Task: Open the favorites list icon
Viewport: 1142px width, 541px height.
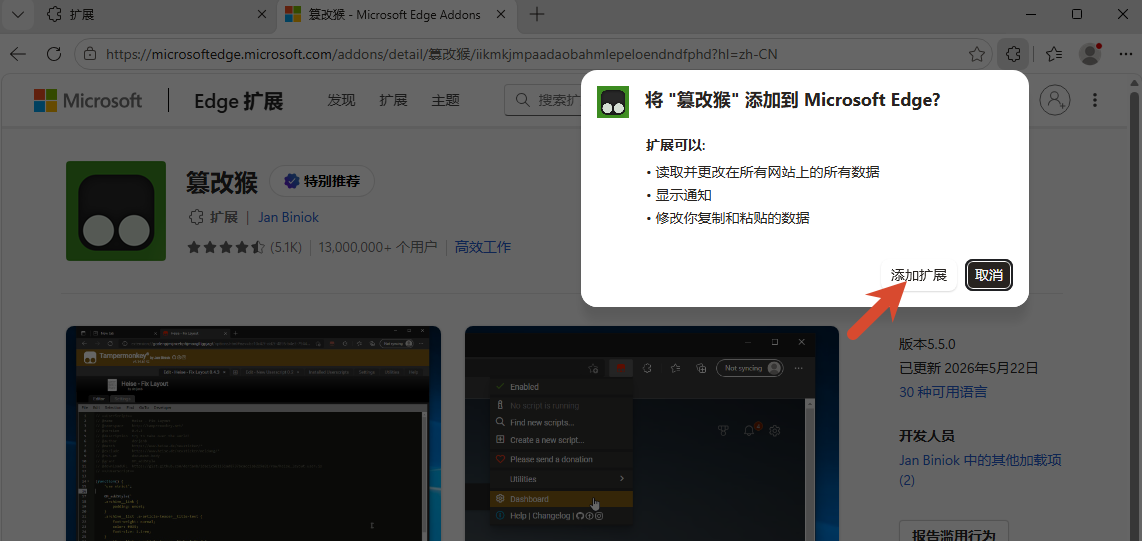Action: click(x=1054, y=54)
